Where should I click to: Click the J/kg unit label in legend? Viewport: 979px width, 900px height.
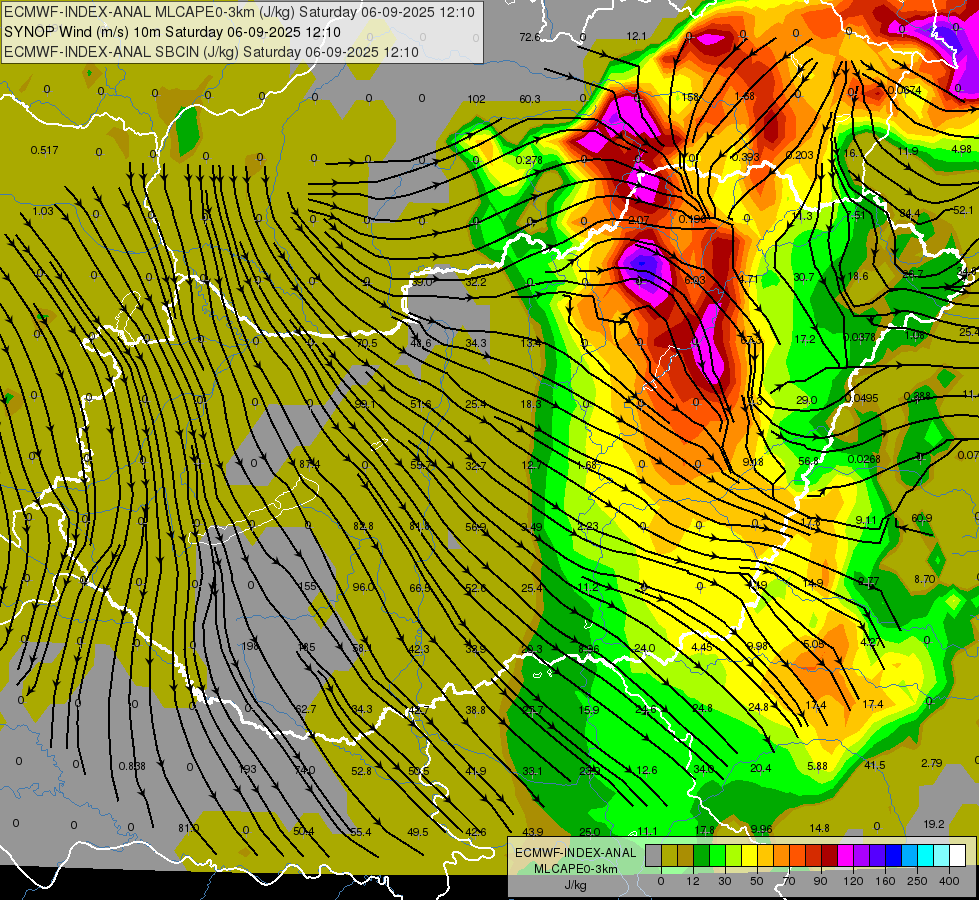tap(575, 885)
